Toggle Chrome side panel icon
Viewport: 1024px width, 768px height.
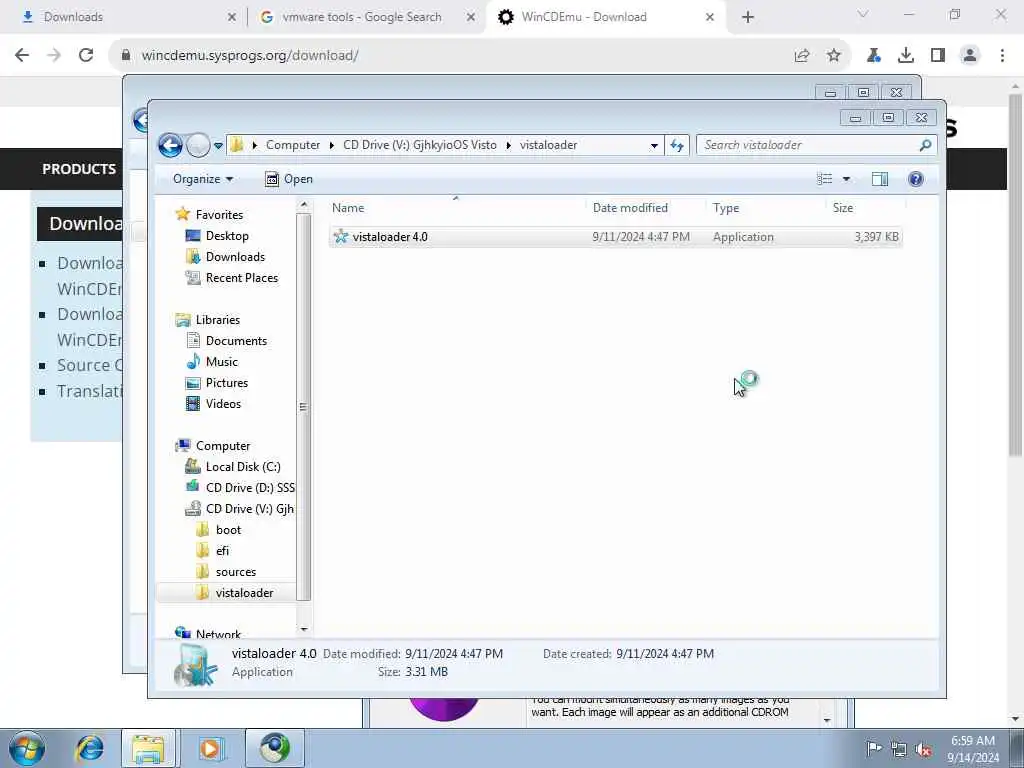[938, 56]
